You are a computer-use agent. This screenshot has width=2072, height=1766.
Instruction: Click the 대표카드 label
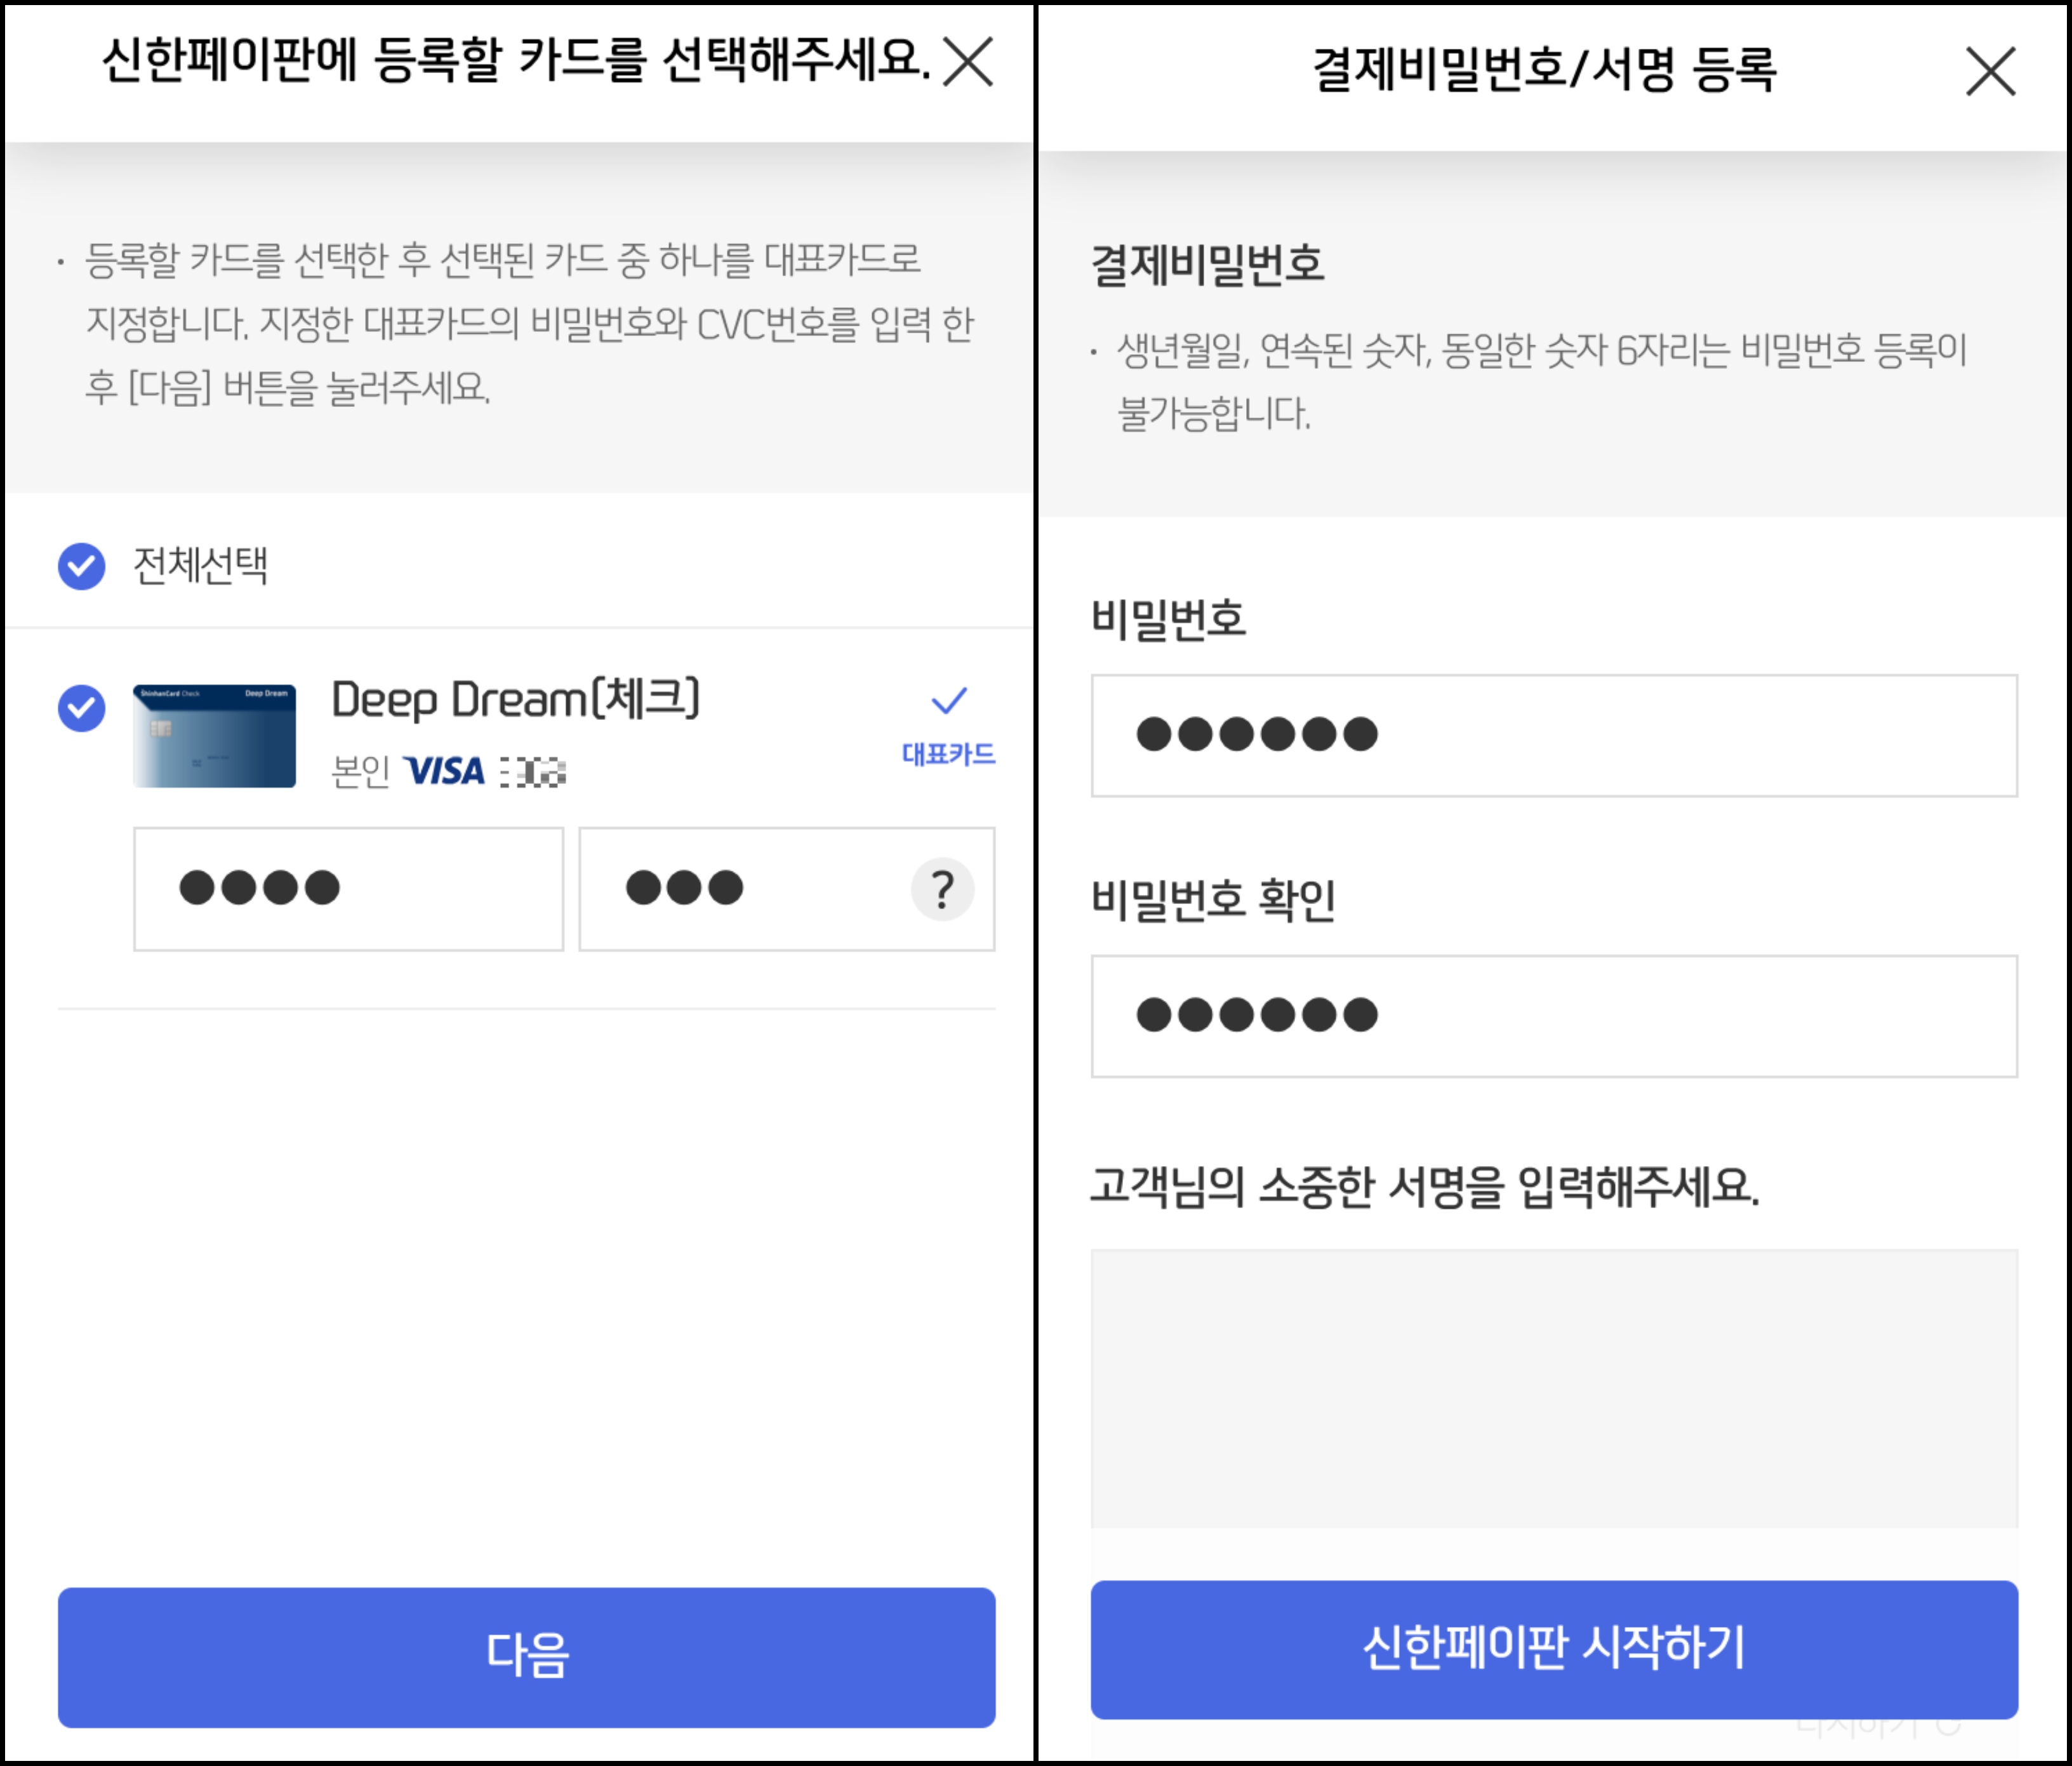pyautogui.click(x=948, y=754)
